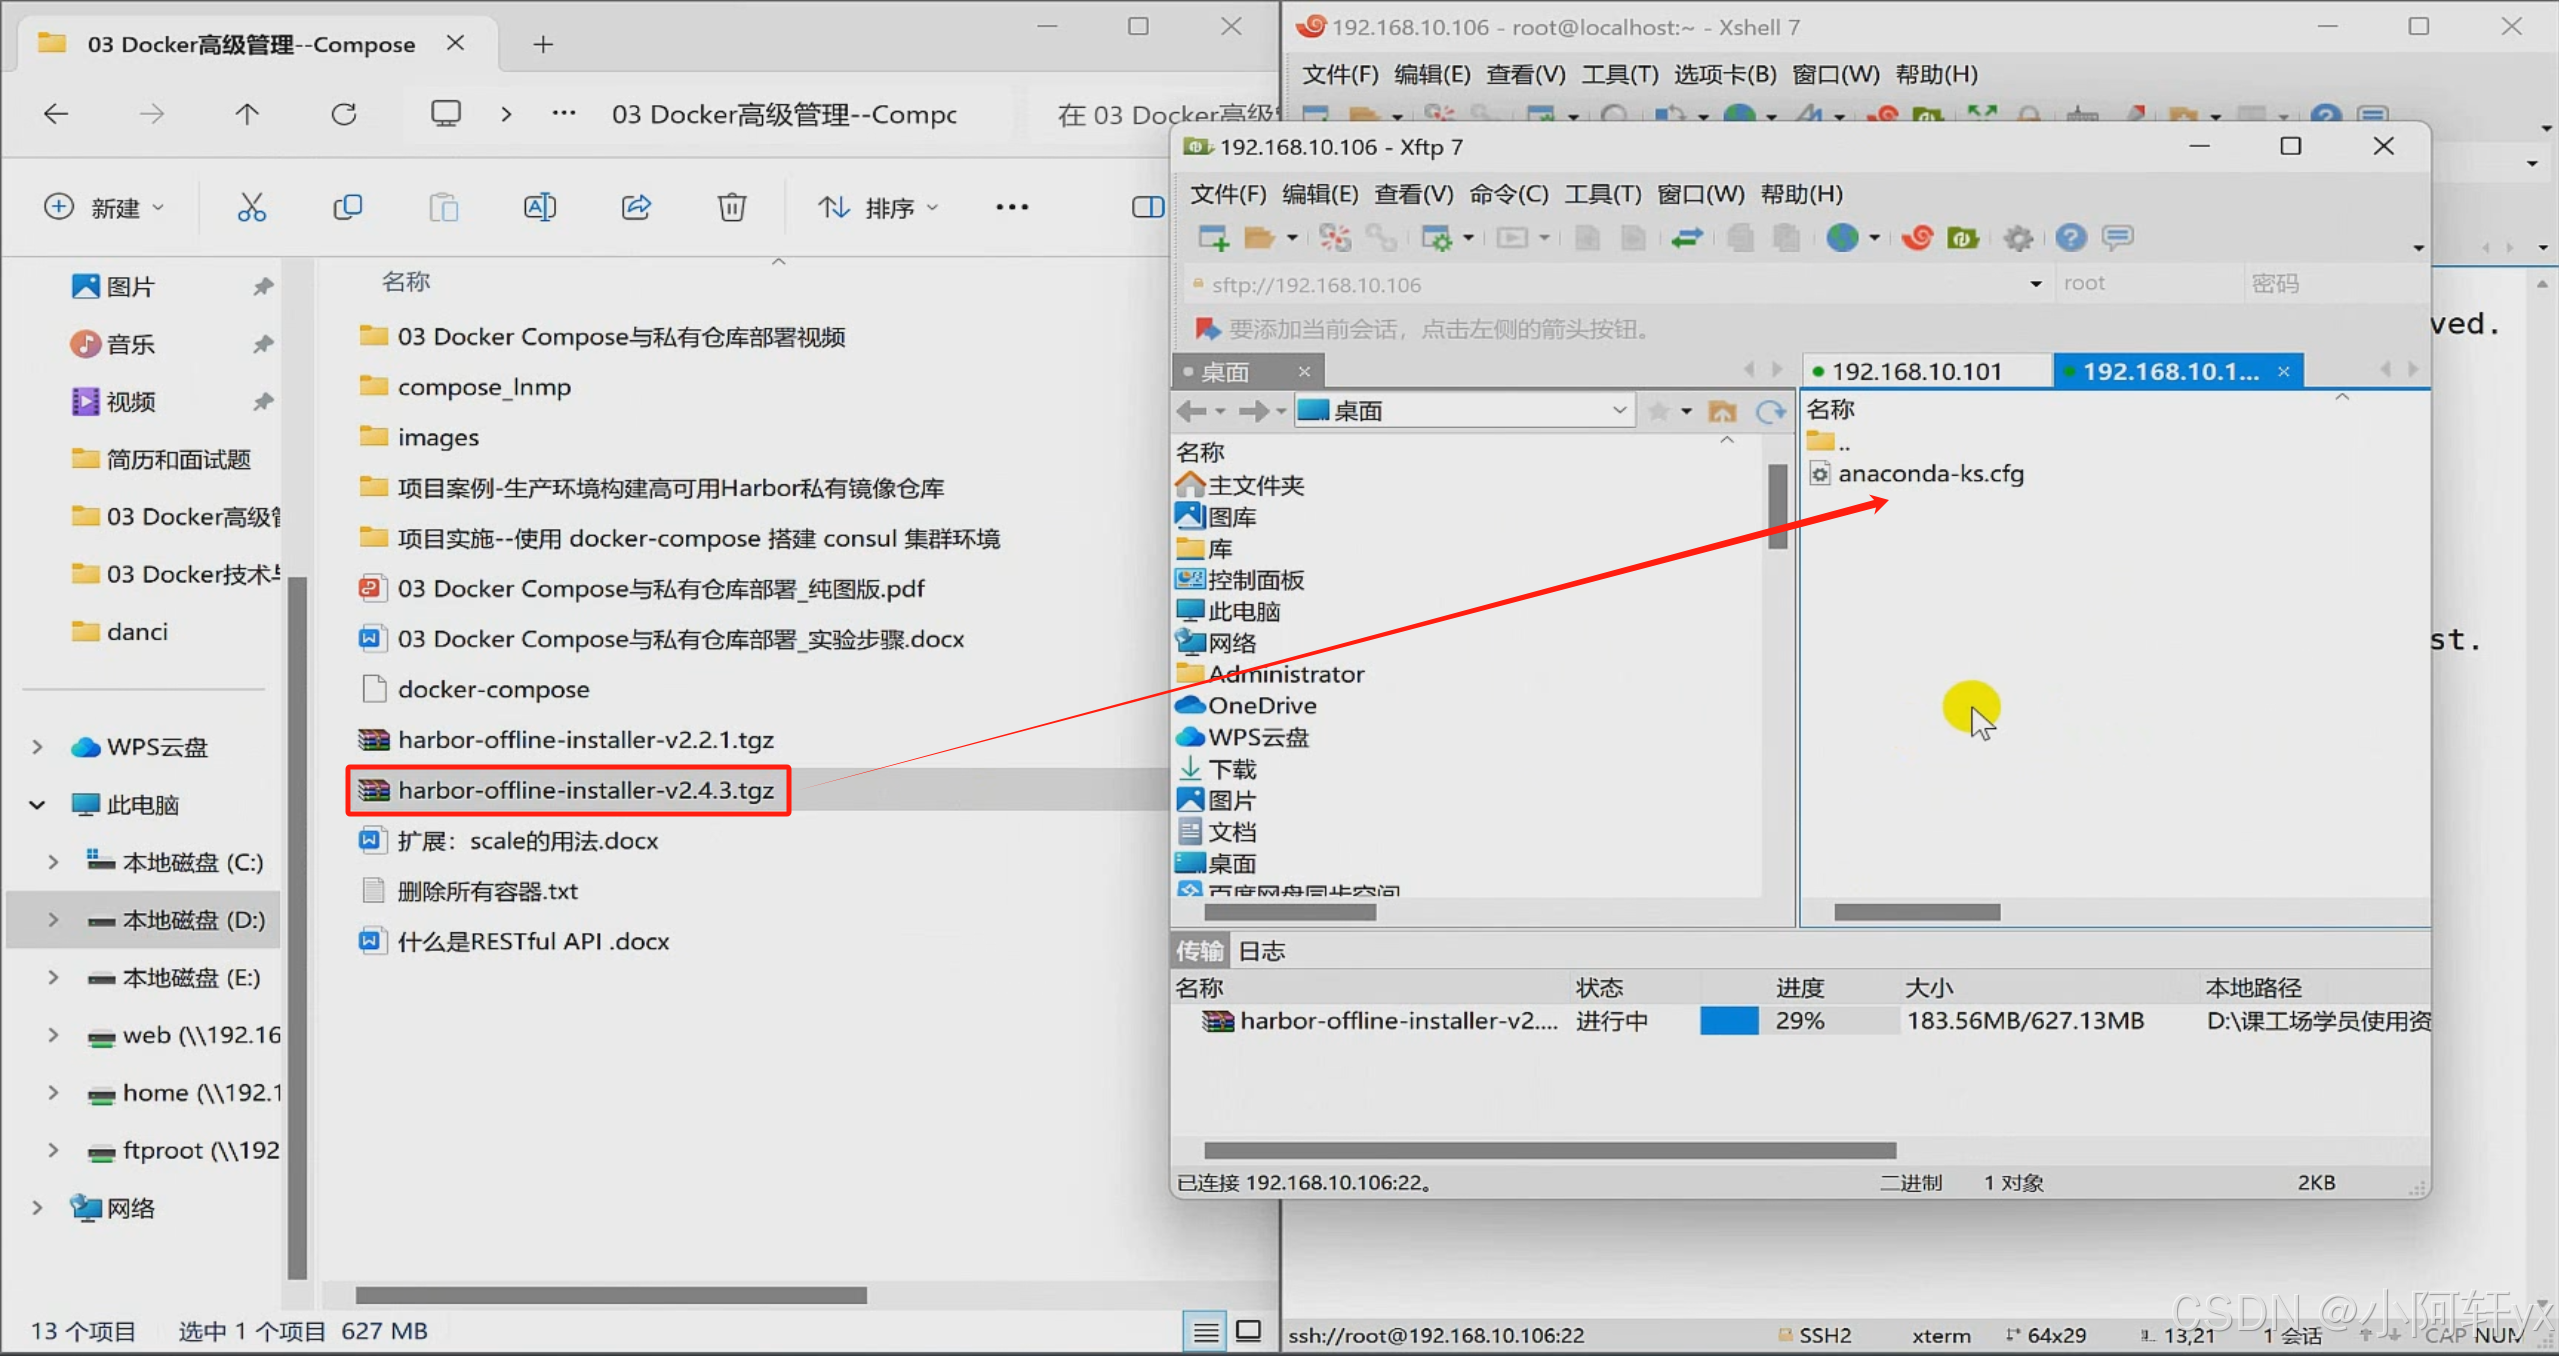
Task: Expand the WPS云盘 node in Explorer sidebar
Action: pyautogui.click(x=37, y=747)
